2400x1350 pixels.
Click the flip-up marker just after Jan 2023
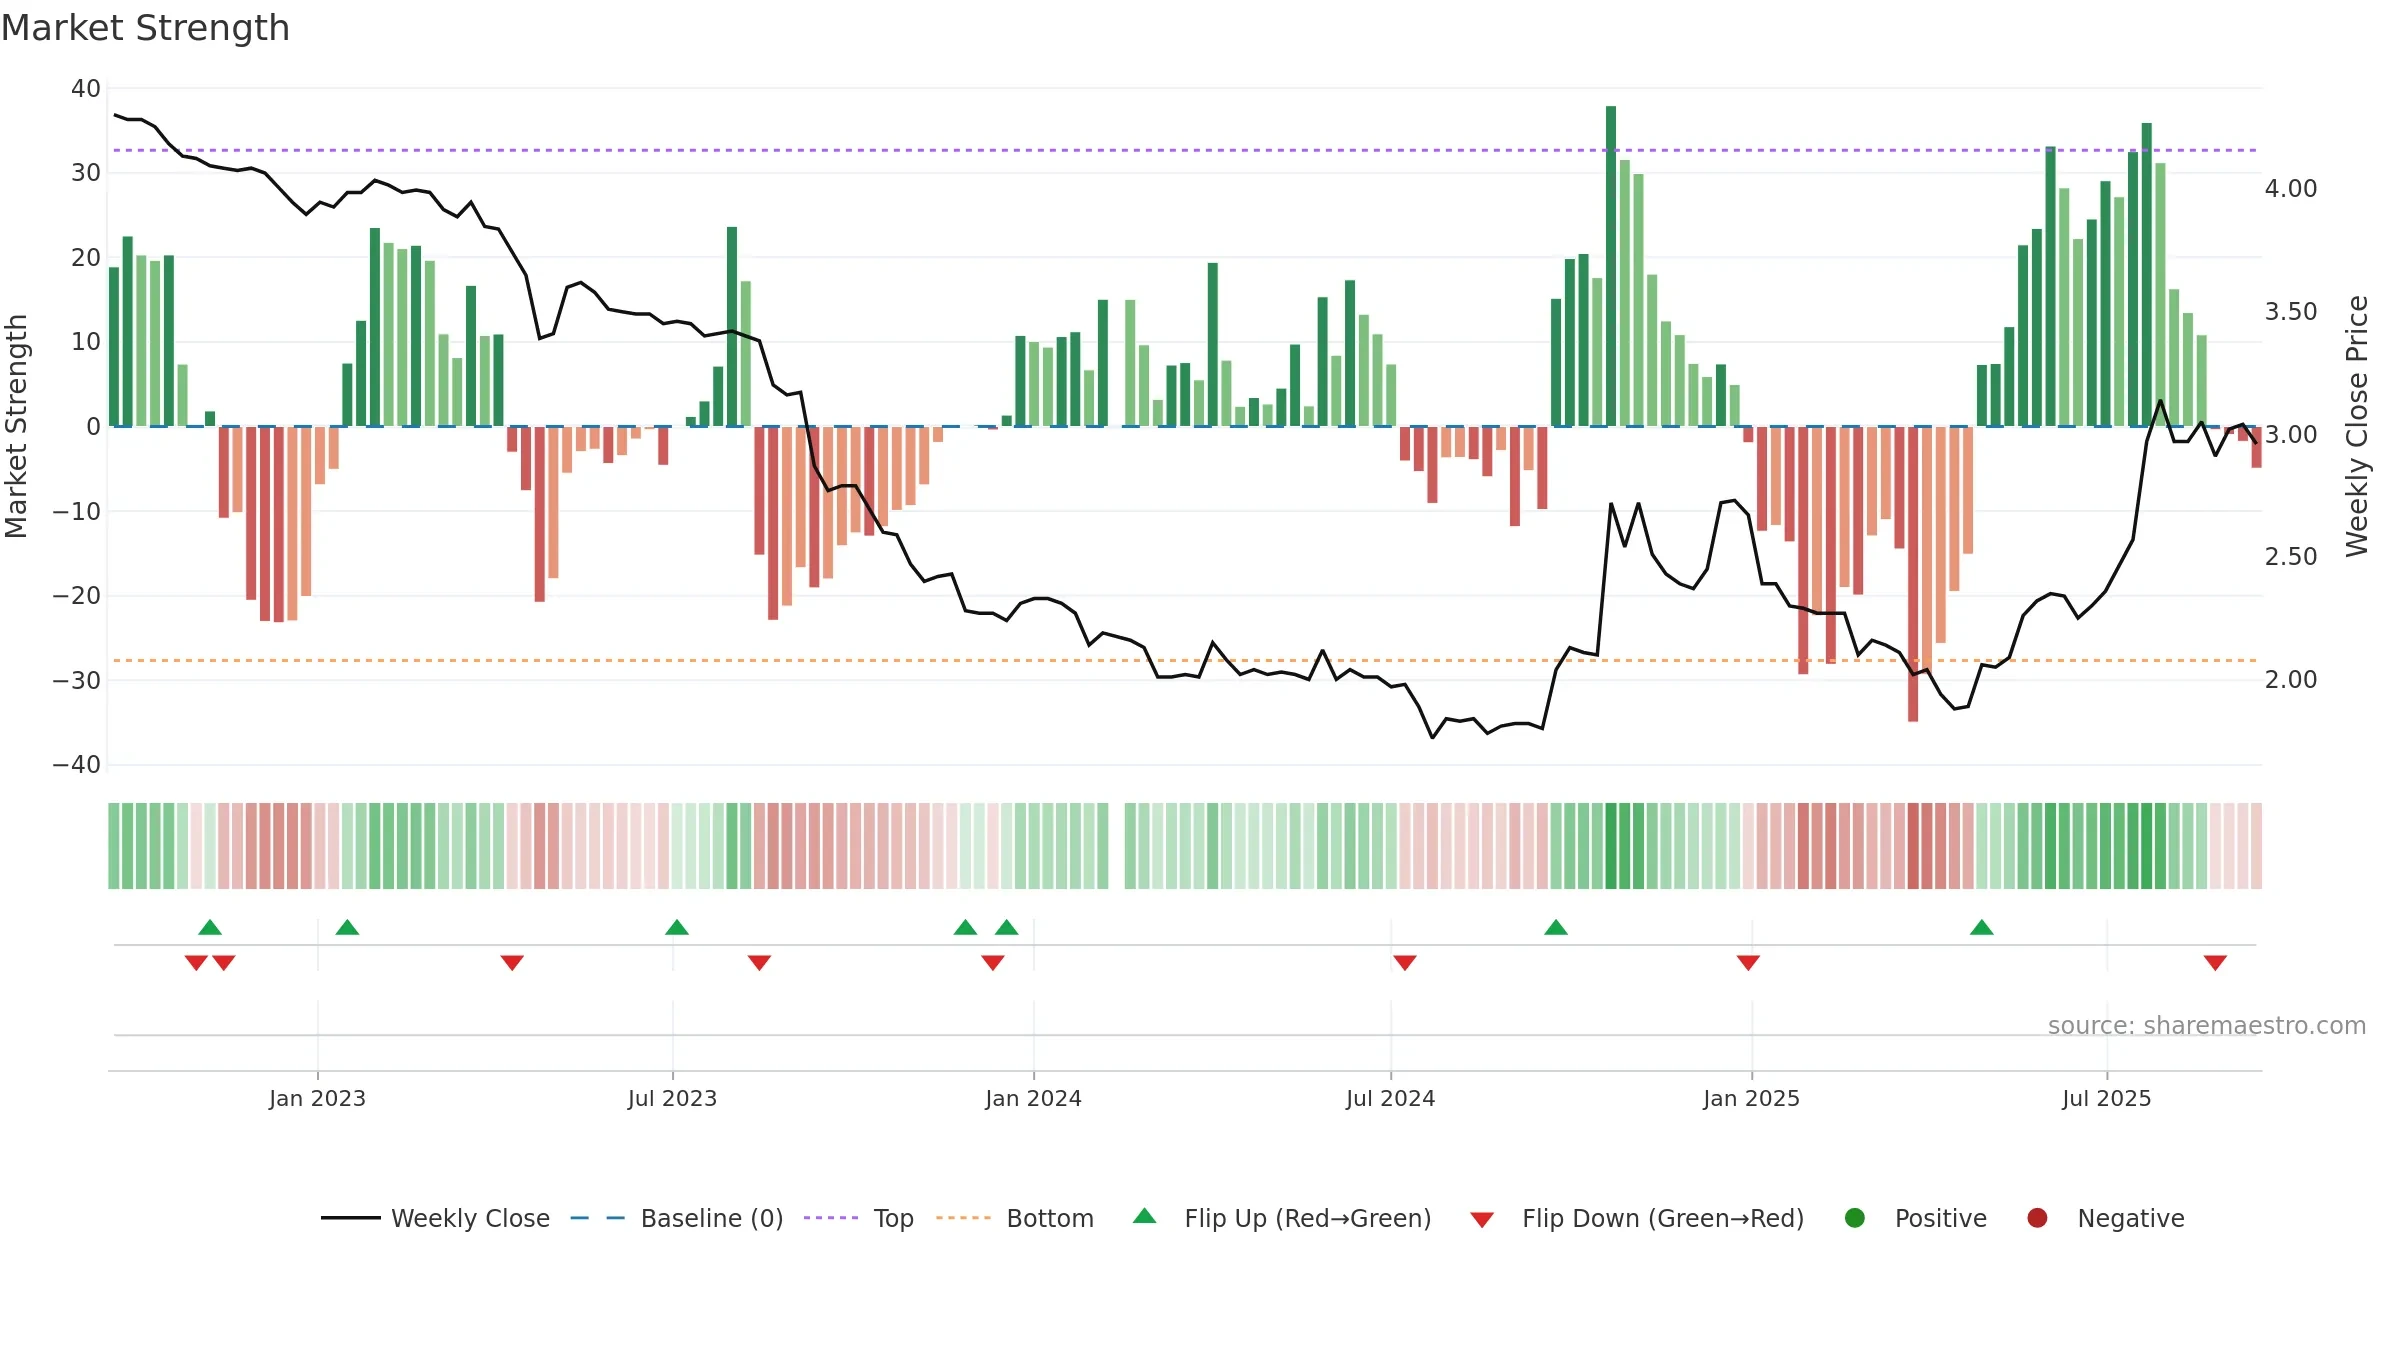pyautogui.click(x=347, y=927)
